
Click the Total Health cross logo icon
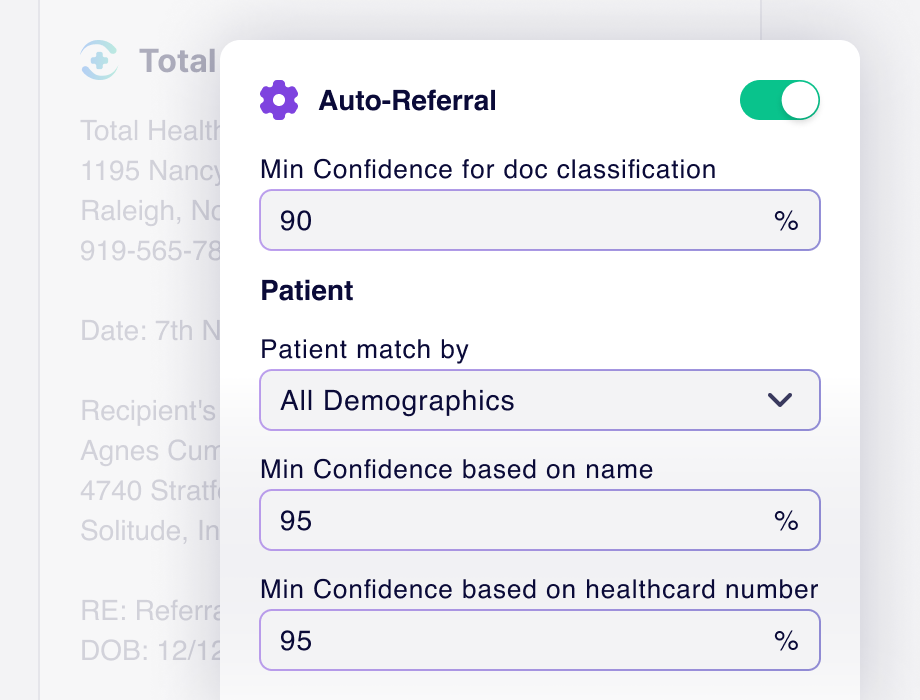coord(99,60)
